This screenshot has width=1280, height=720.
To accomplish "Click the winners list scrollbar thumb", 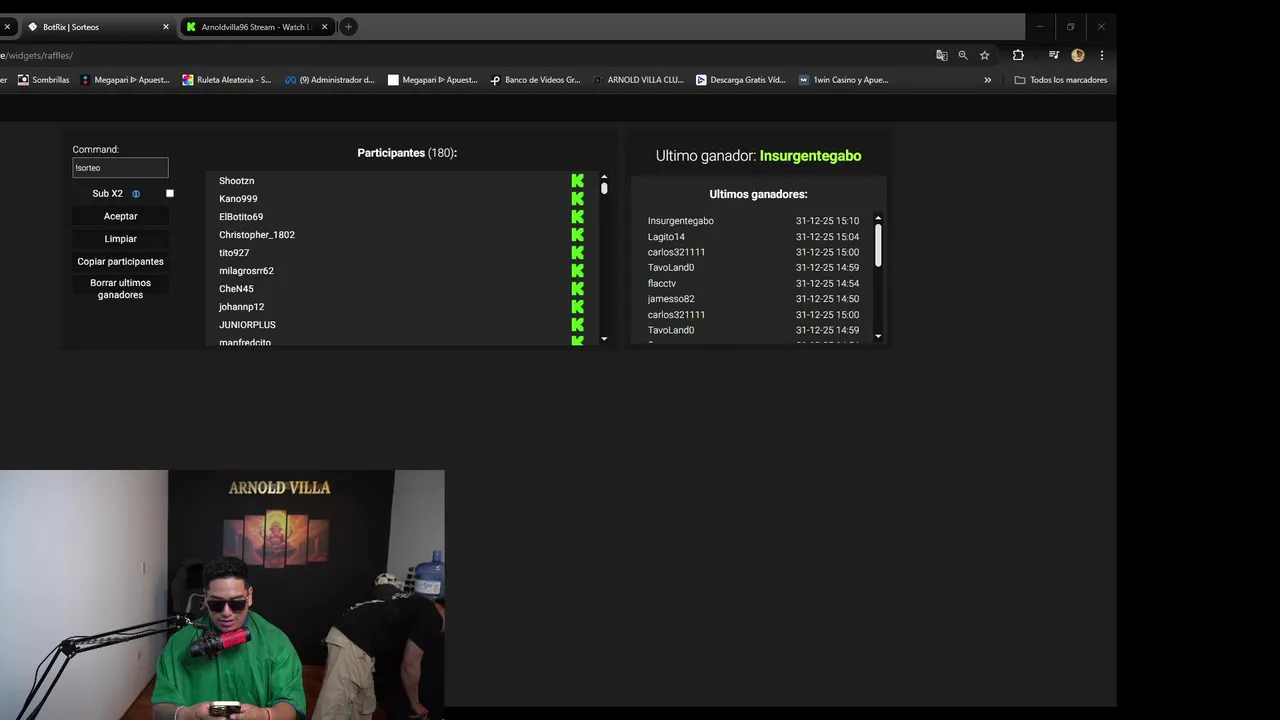I will pos(878,245).
